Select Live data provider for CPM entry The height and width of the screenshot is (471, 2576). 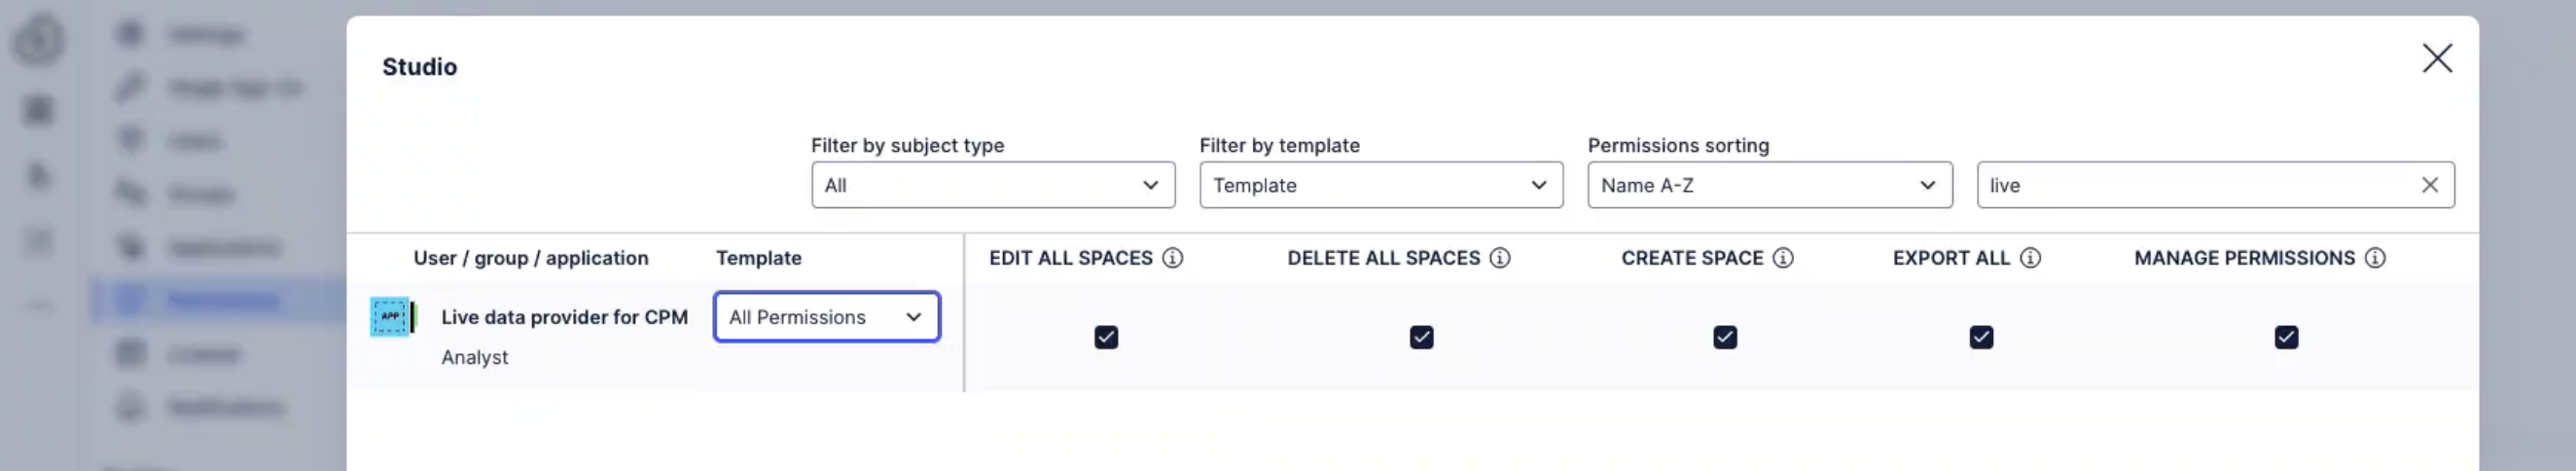(564, 317)
